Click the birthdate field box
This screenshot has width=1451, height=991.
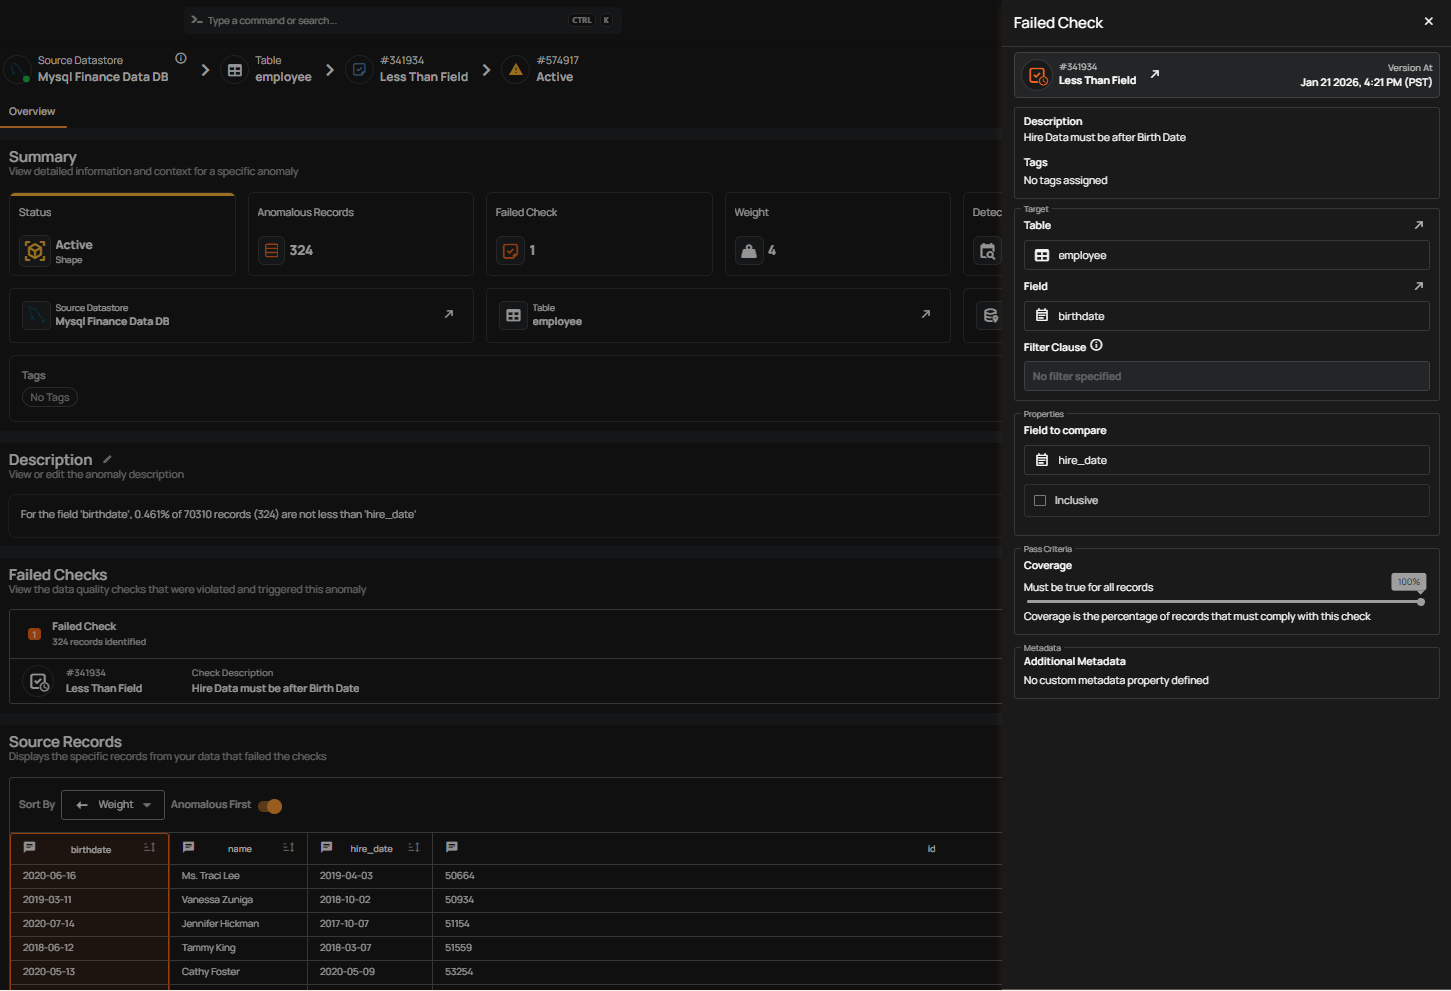[x=1226, y=316]
